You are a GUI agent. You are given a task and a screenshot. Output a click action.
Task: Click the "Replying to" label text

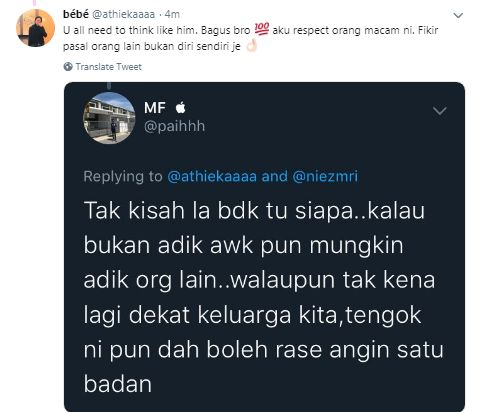click(123, 176)
